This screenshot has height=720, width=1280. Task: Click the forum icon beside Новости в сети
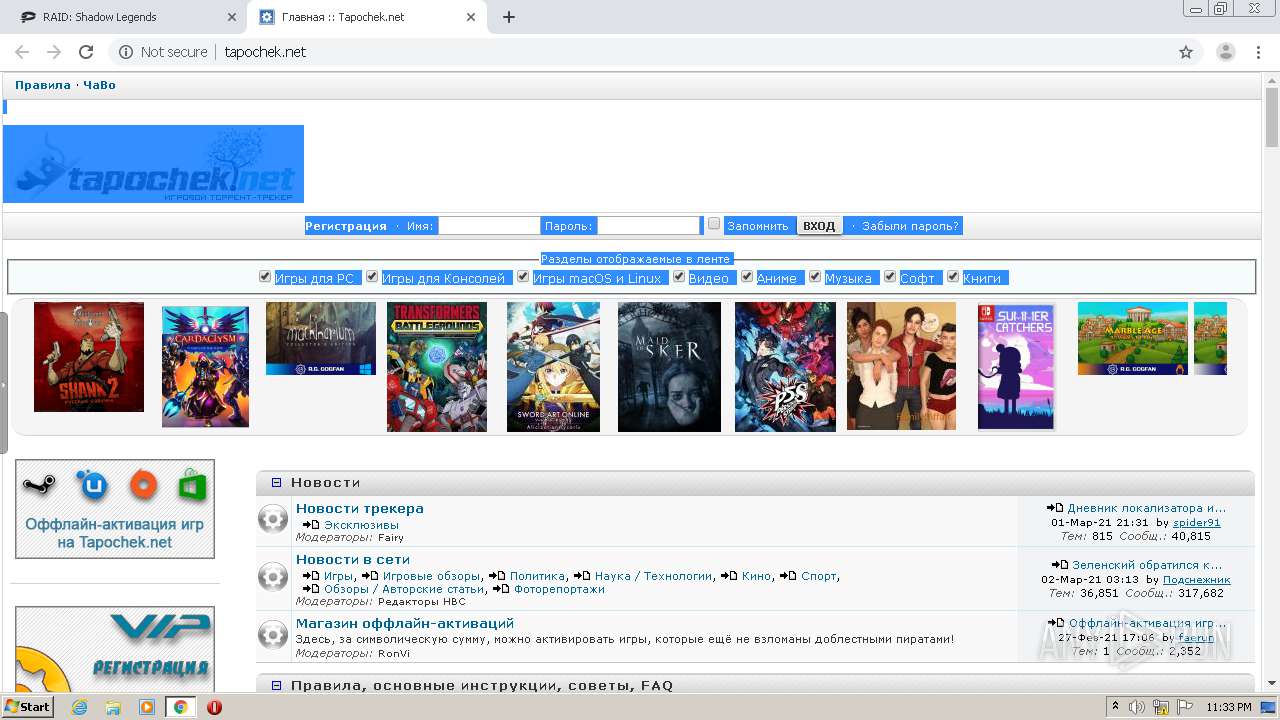coord(273,576)
